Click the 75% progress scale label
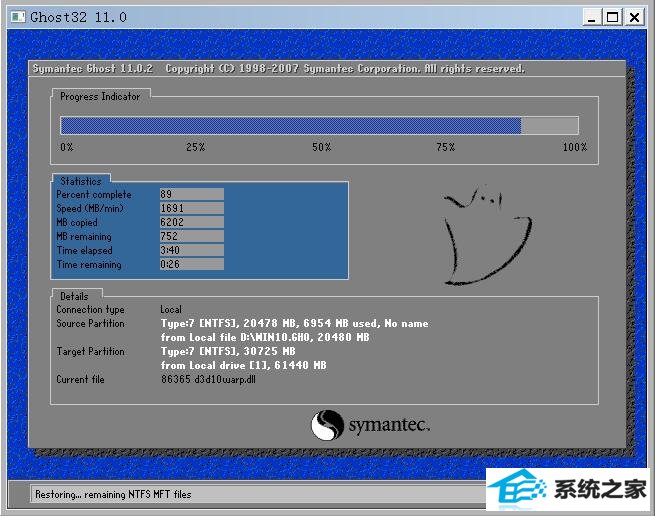The height and width of the screenshot is (516, 655). pos(446,147)
